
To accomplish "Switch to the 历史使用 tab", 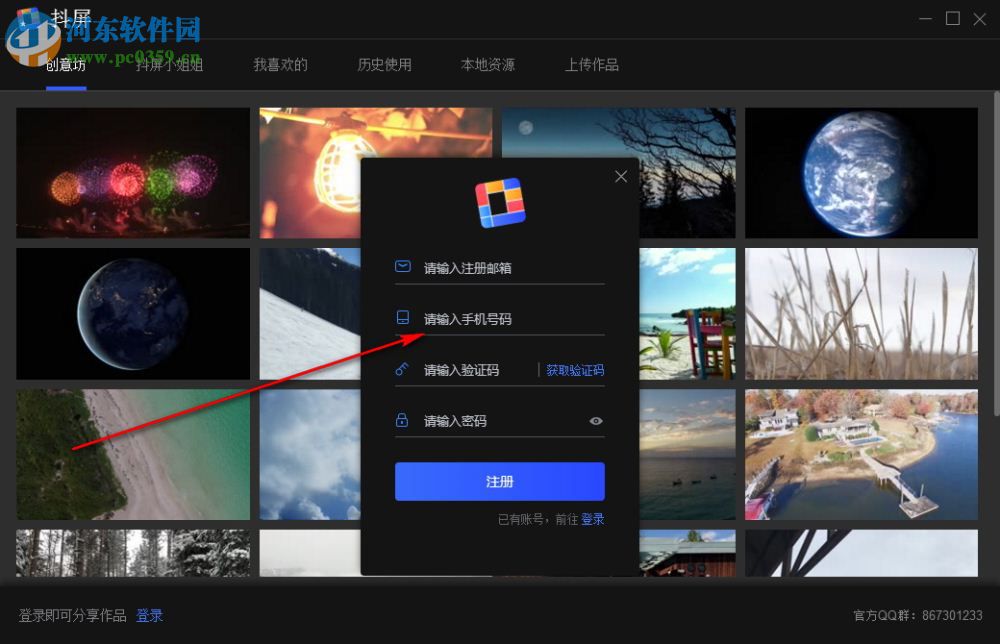I will click(x=384, y=64).
